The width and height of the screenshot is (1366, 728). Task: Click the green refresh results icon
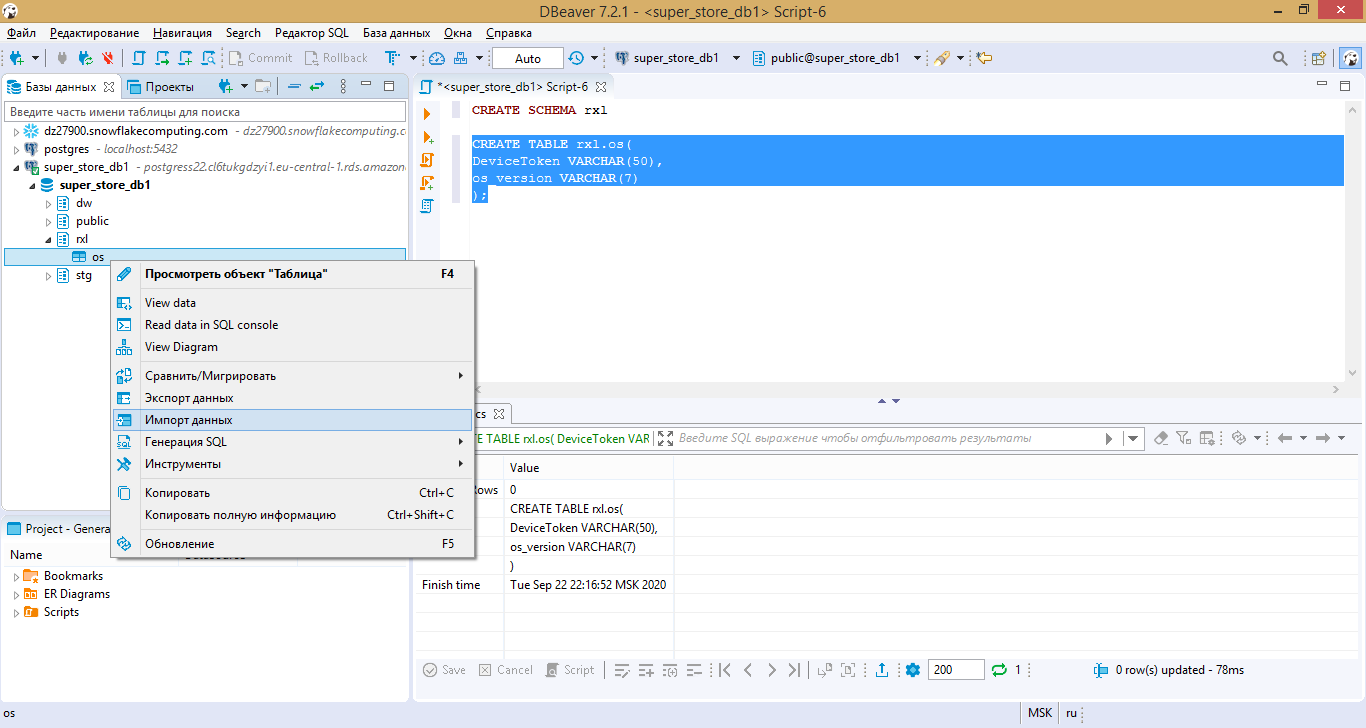[x=998, y=670]
